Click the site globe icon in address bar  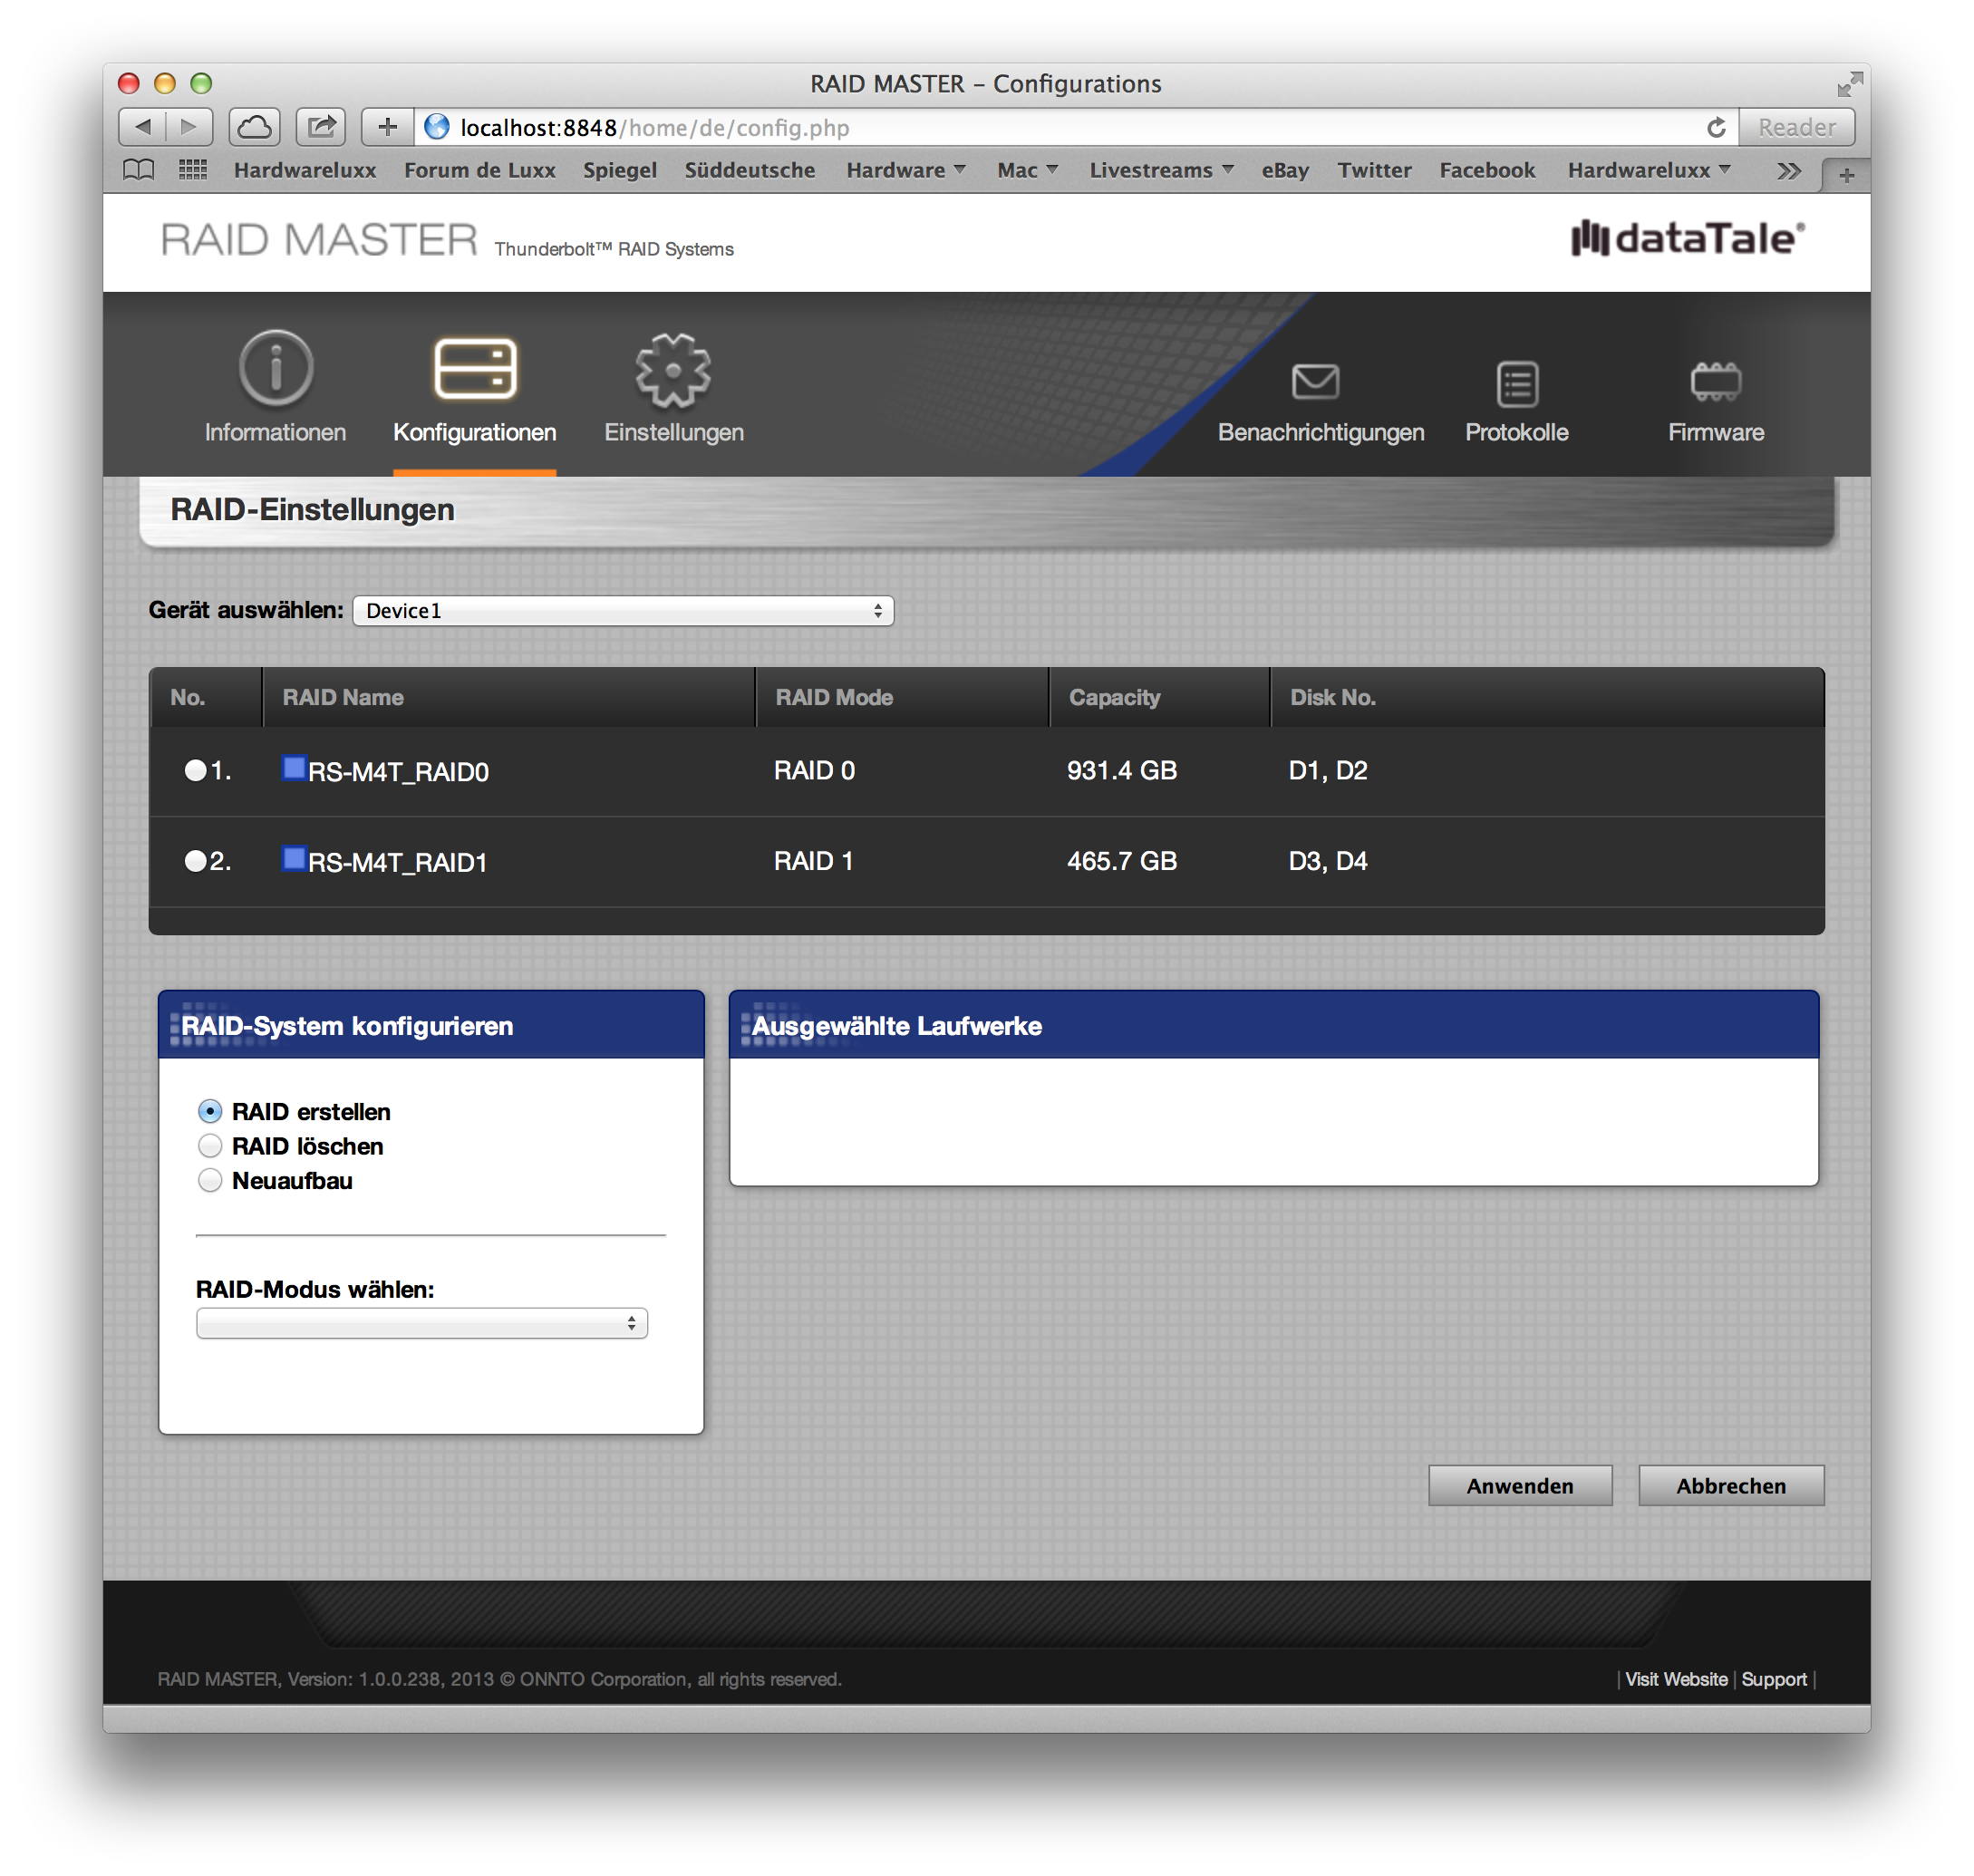point(437,127)
